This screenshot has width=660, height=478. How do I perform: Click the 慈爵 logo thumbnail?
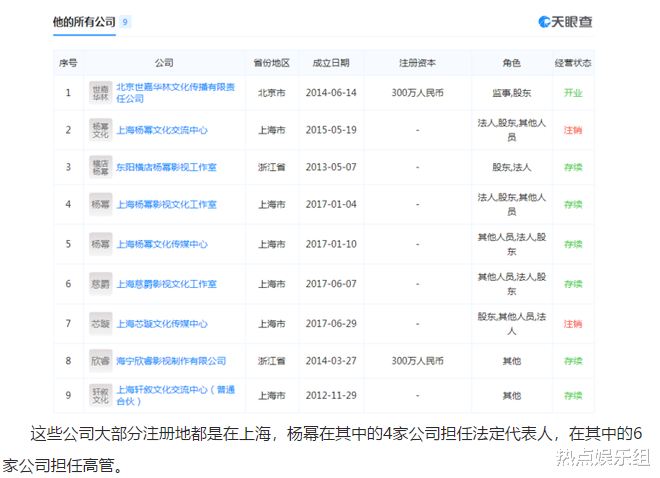click(101, 284)
